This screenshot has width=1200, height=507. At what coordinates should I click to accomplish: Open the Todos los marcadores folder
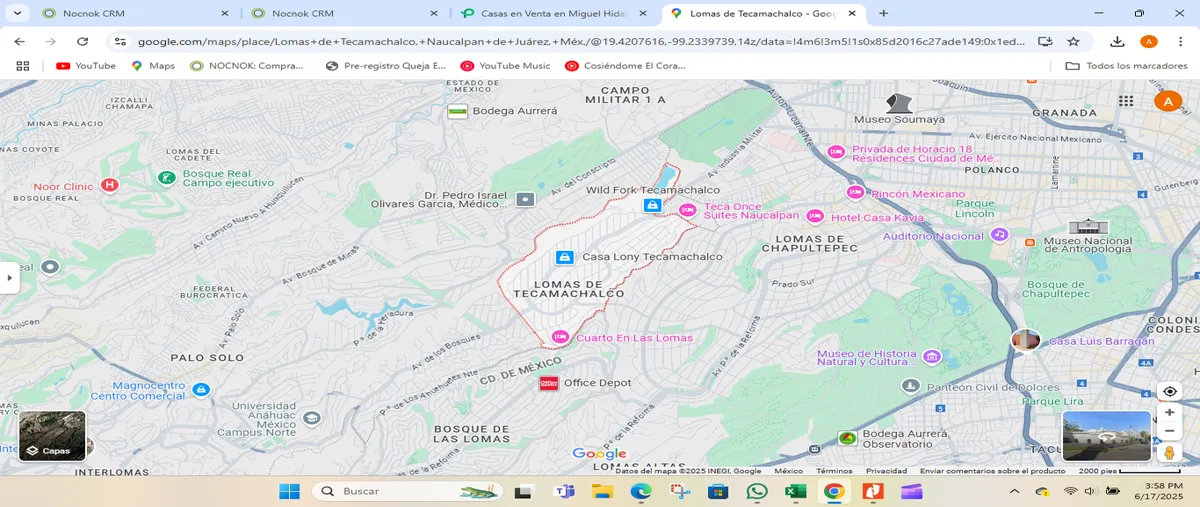coord(1126,66)
